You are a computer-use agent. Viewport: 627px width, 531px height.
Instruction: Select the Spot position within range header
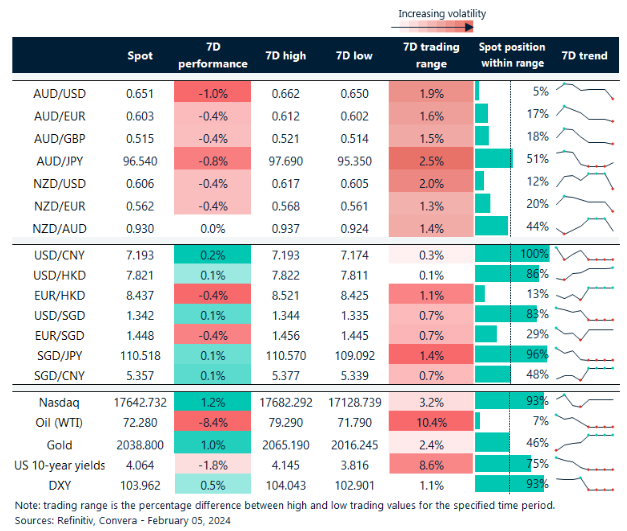click(510, 56)
